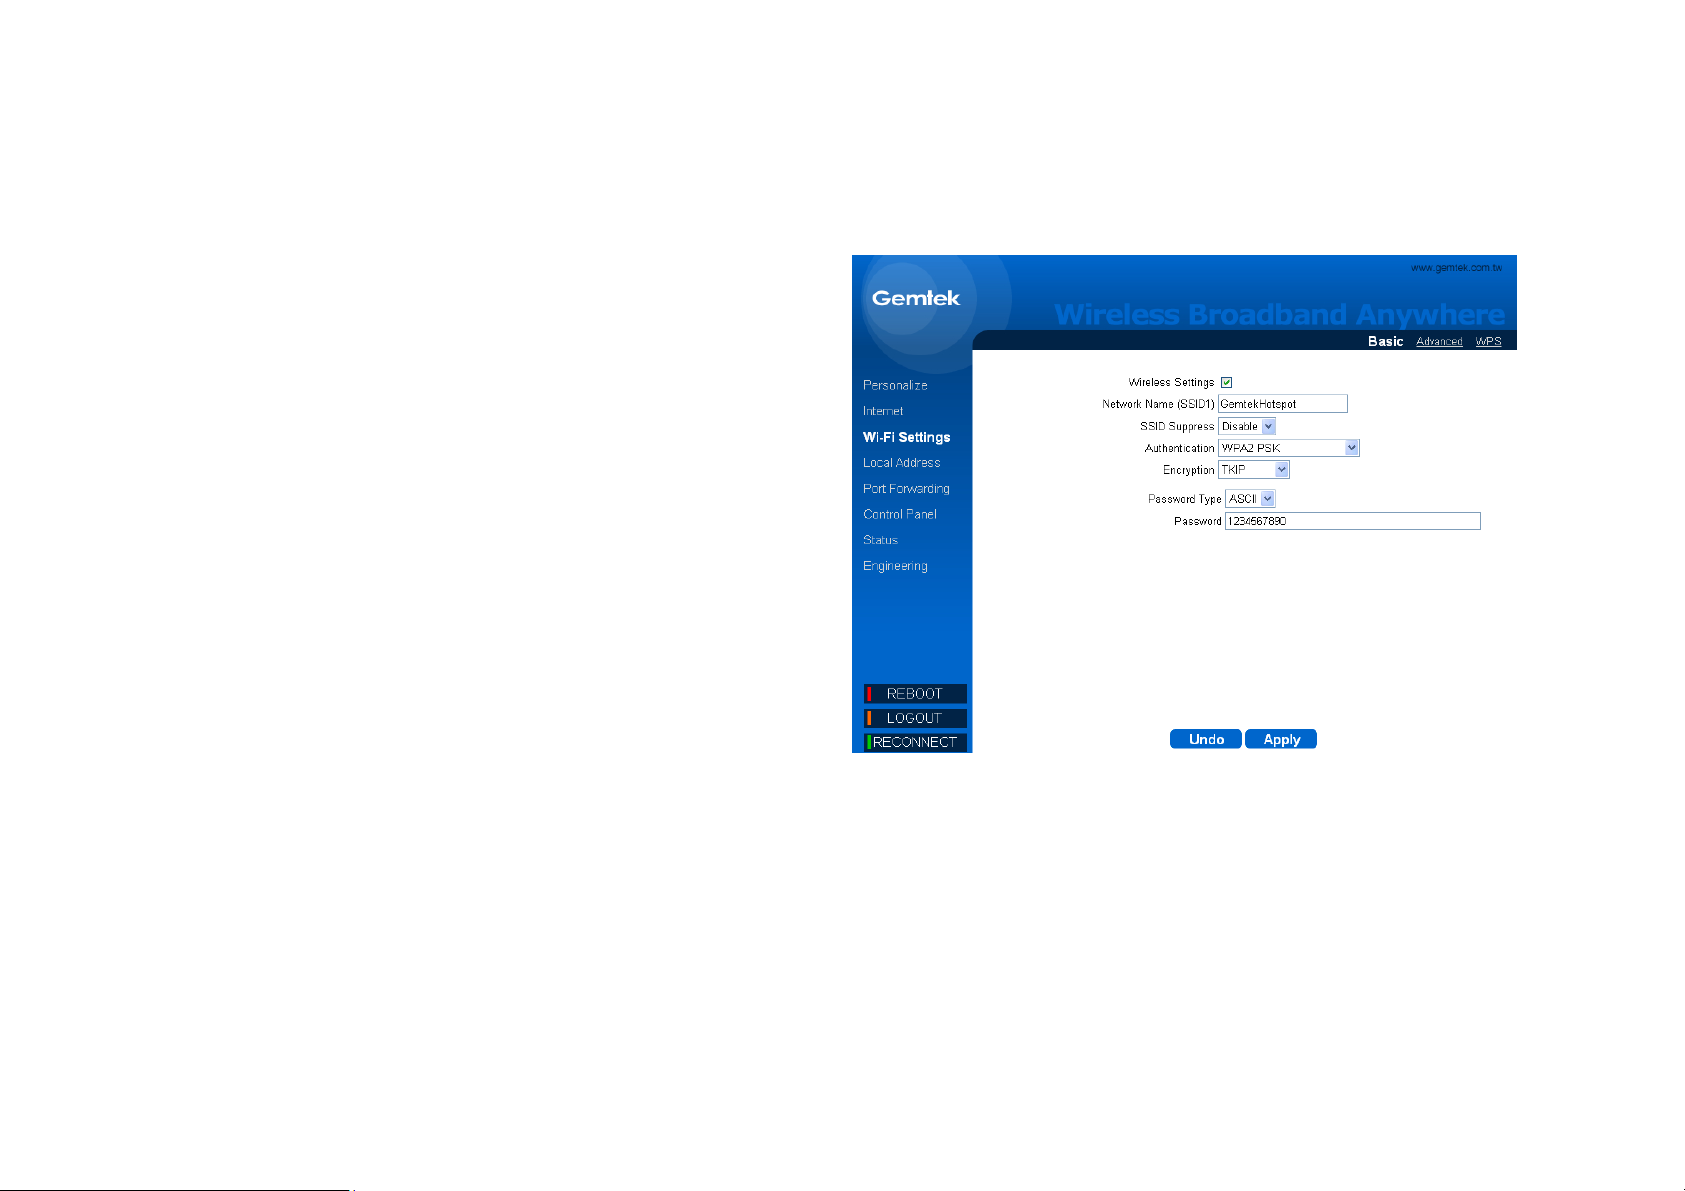Click the www.gemtek.com.tw text

(x=1456, y=268)
